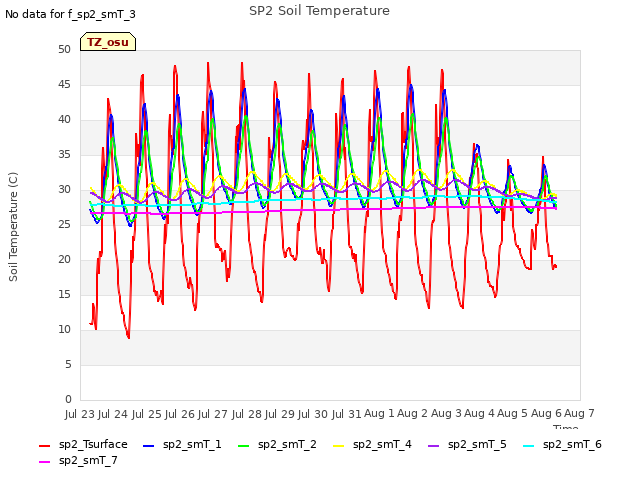Click the Jul 31 x-axis tick label
The height and width of the screenshot is (480, 640).
[347, 414]
